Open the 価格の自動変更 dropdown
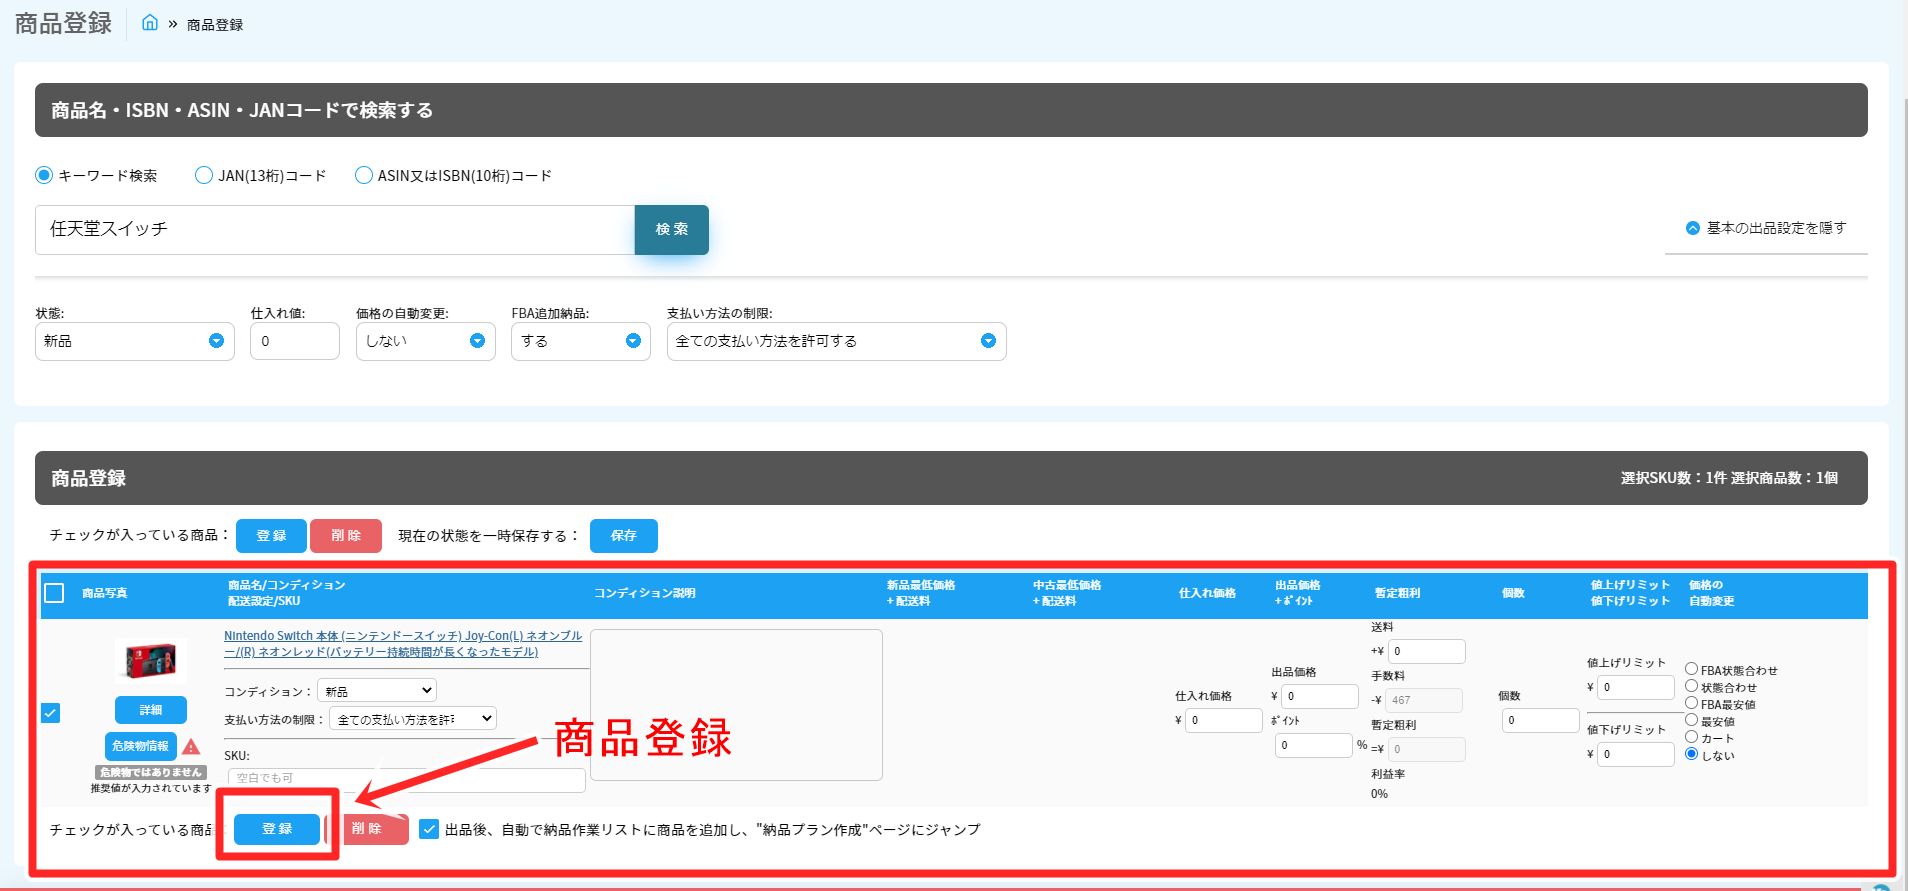Image resolution: width=1908 pixels, height=891 pixels. click(x=425, y=341)
